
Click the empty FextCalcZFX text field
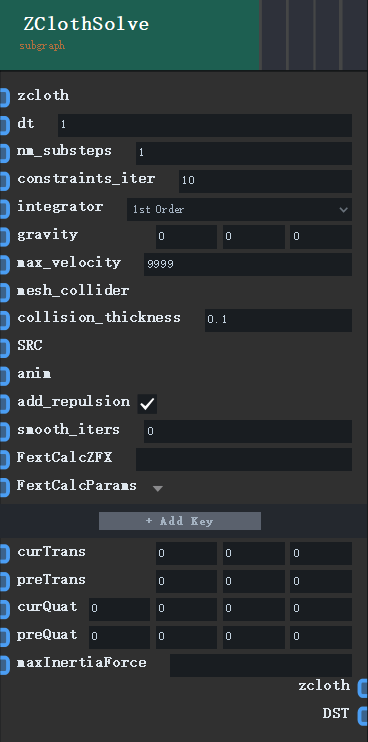244,459
